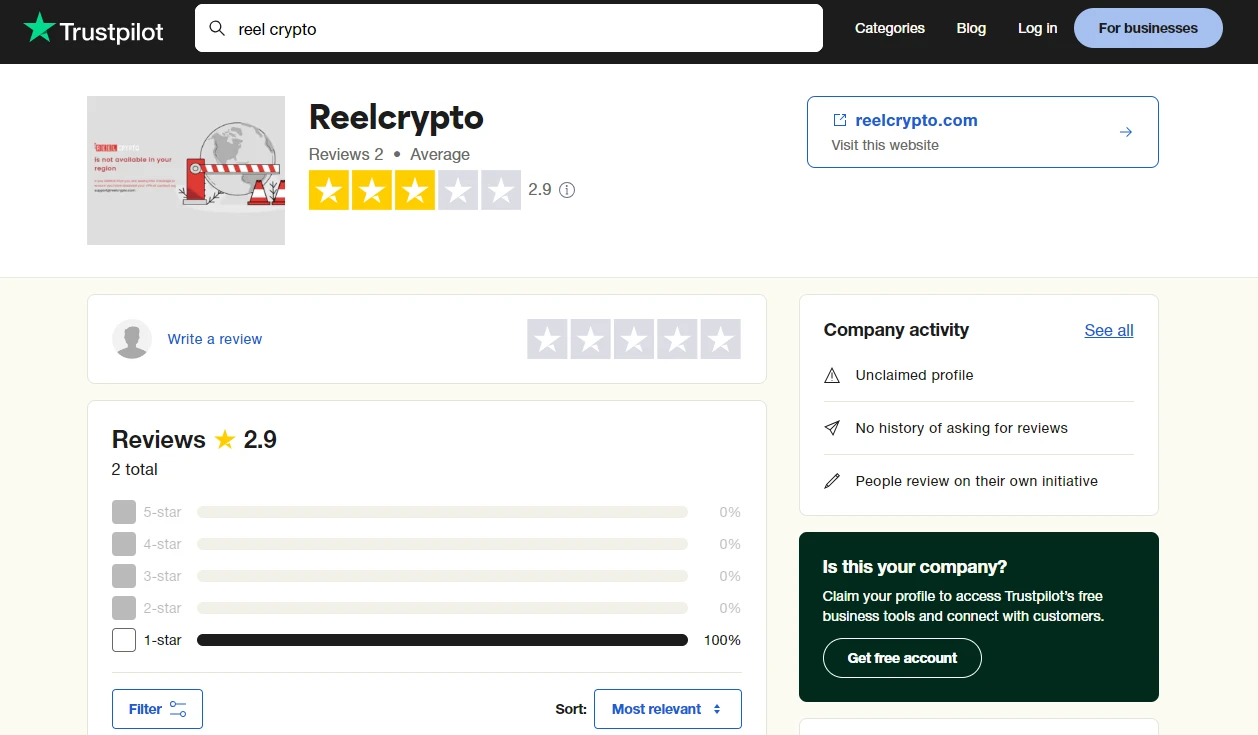Check the 3-star rating filter
1258x735 pixels.
pos(123,575)
